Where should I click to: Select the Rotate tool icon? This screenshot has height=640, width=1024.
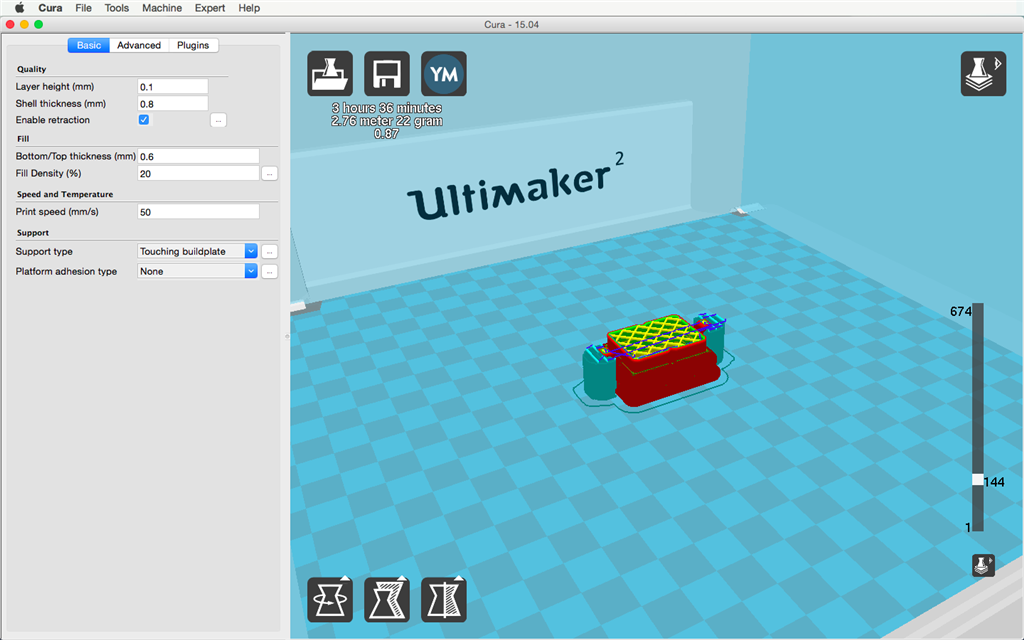(330, 600)
